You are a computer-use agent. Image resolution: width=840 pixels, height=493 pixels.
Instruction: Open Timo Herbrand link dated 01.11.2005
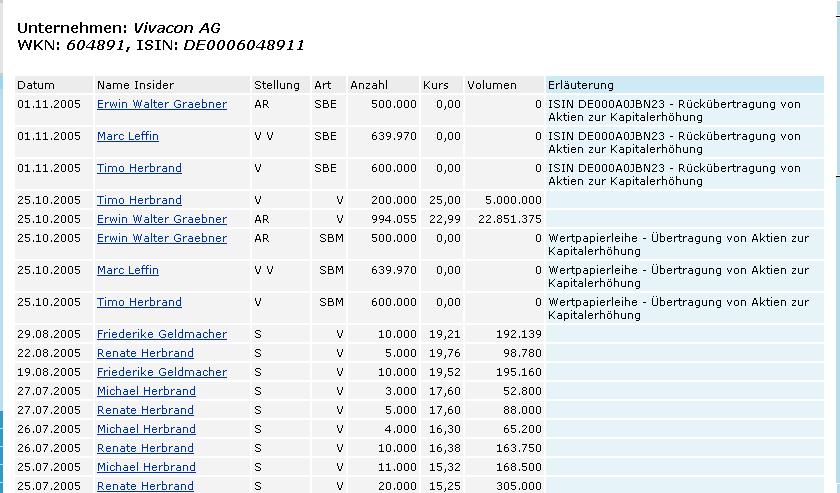(x=139, y=168)
